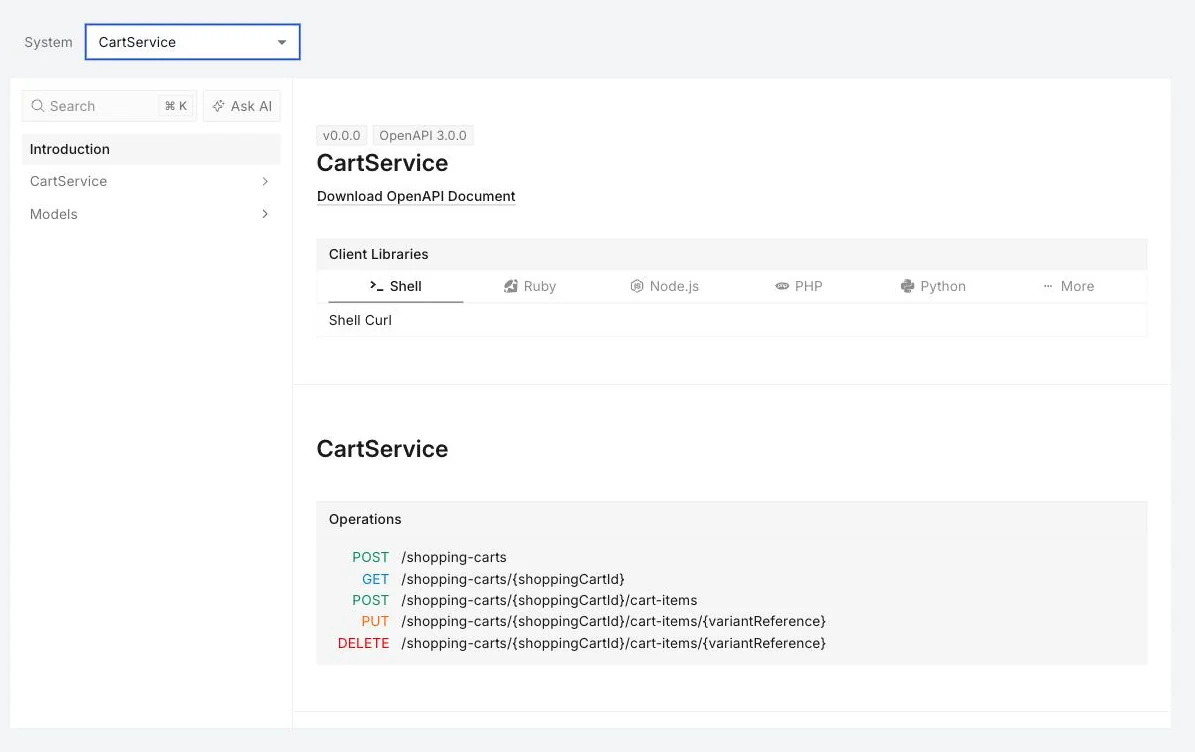Select Introduction in the sidebar
The image size is (1195, 752).
[151, 149]
